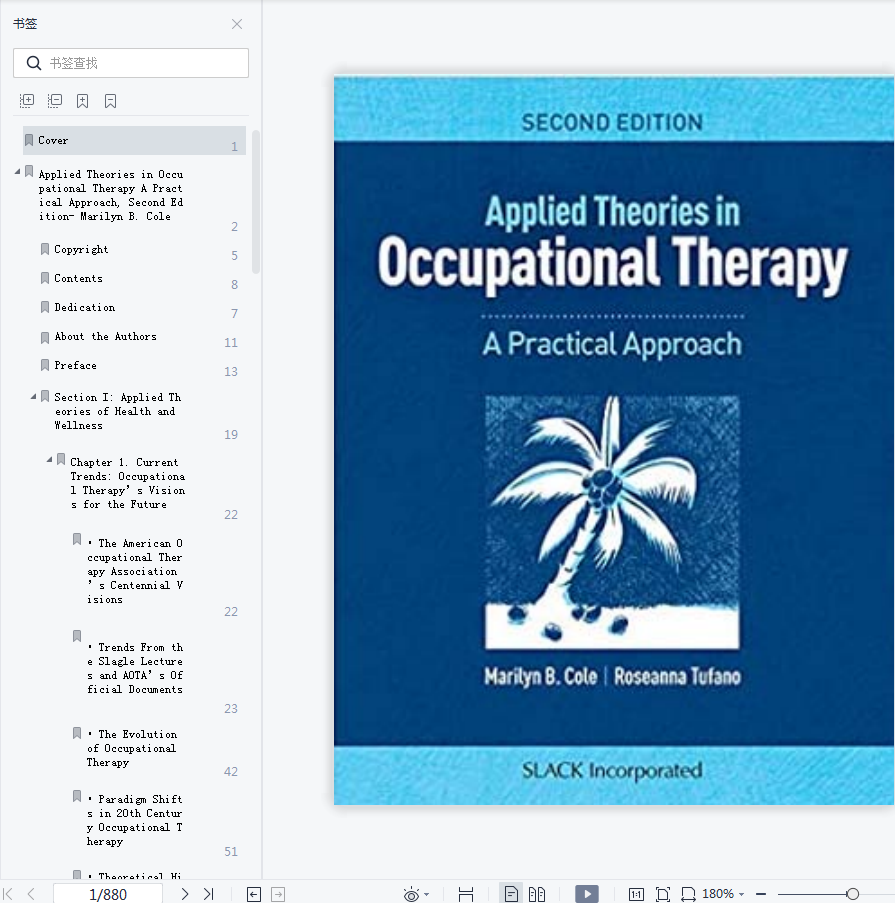895x903 pixels.
Task: Open the Applied Theories in Occupational Therapy bookmark
Action: 111,195
